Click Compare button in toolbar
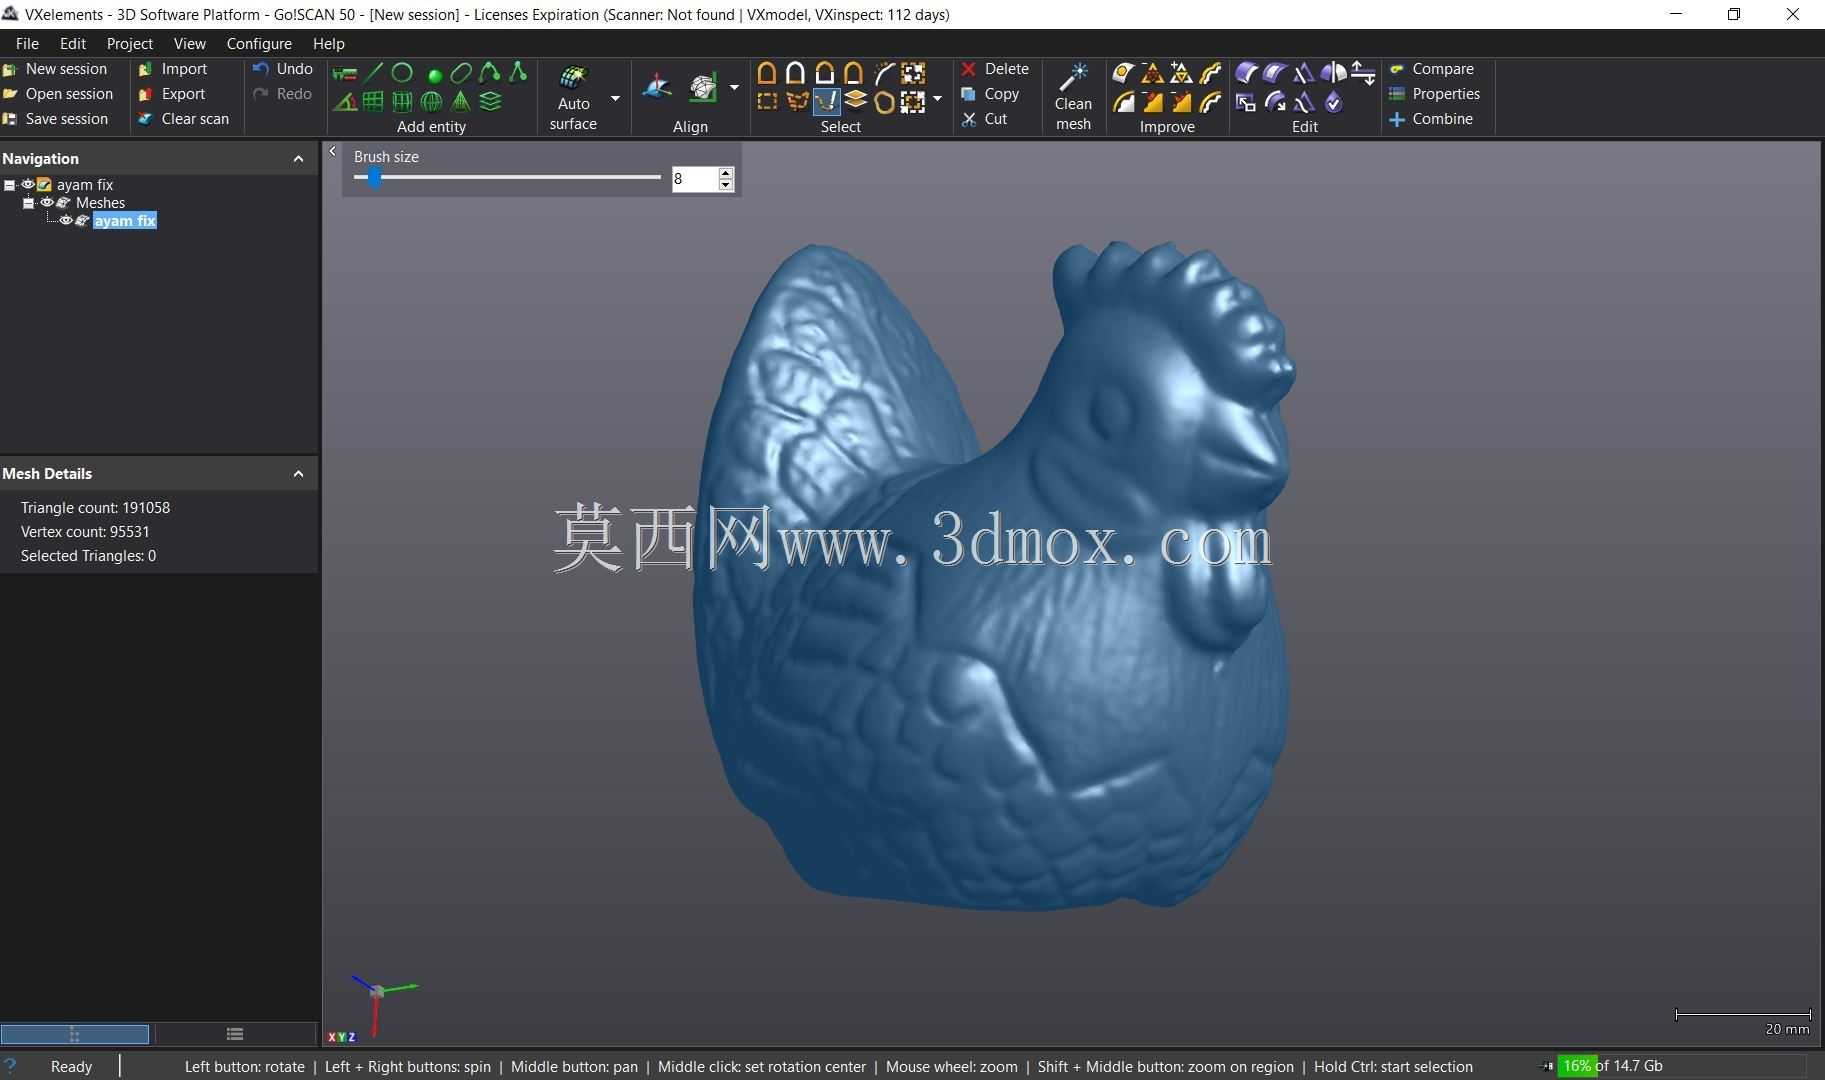 (x=1432, y=69)
